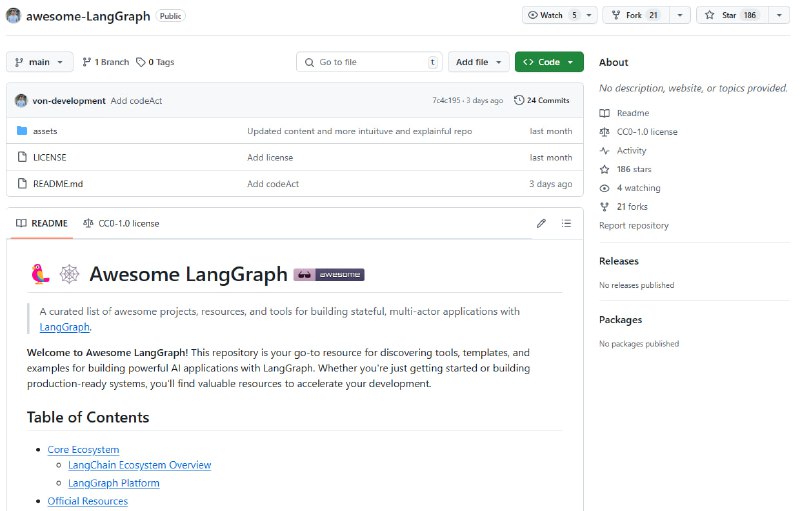This screenshot has height=511, width=800.
Task: Open the 'Updated content and more intuituve' commit message
Action: click(x=360, y=131)
